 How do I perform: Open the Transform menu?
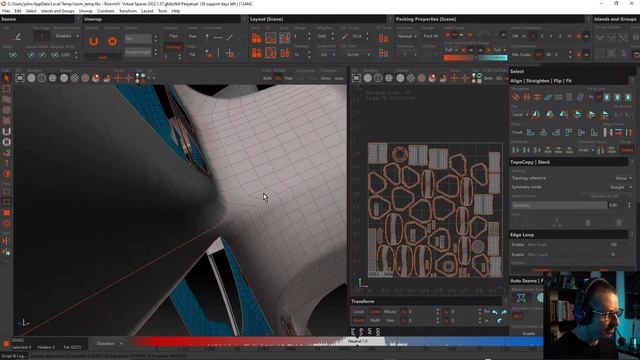coord(128,11)
